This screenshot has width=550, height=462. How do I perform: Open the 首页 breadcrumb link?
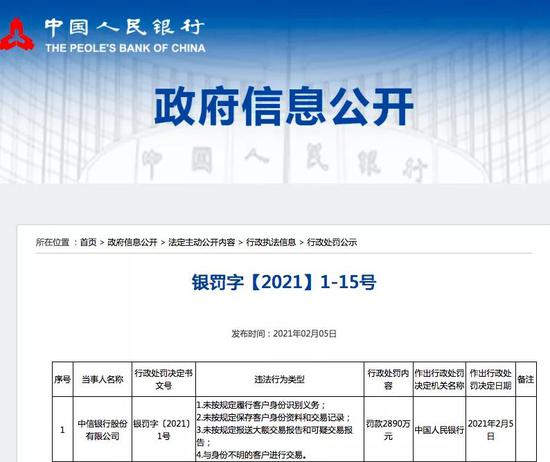88,242
